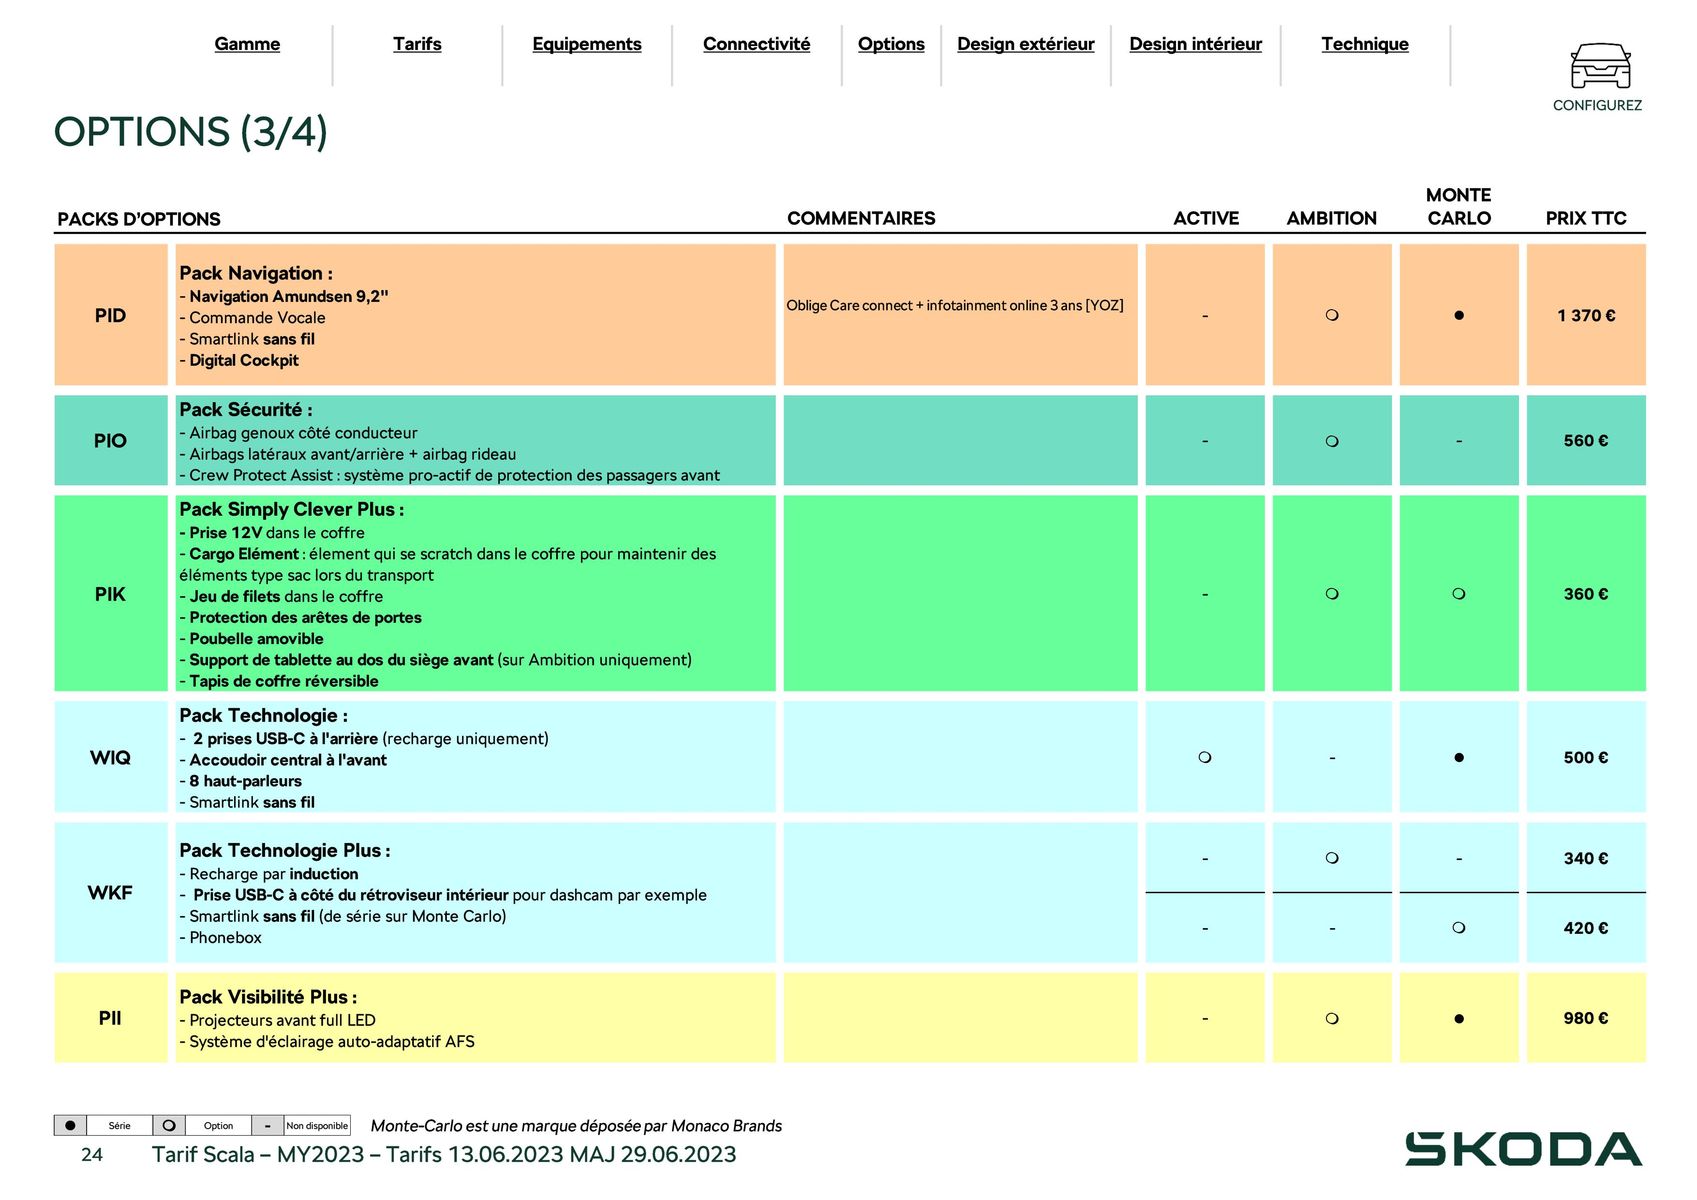Click the hollow Option circle in the legend
The image size is (1697, 1200).
coord(169,1126)
